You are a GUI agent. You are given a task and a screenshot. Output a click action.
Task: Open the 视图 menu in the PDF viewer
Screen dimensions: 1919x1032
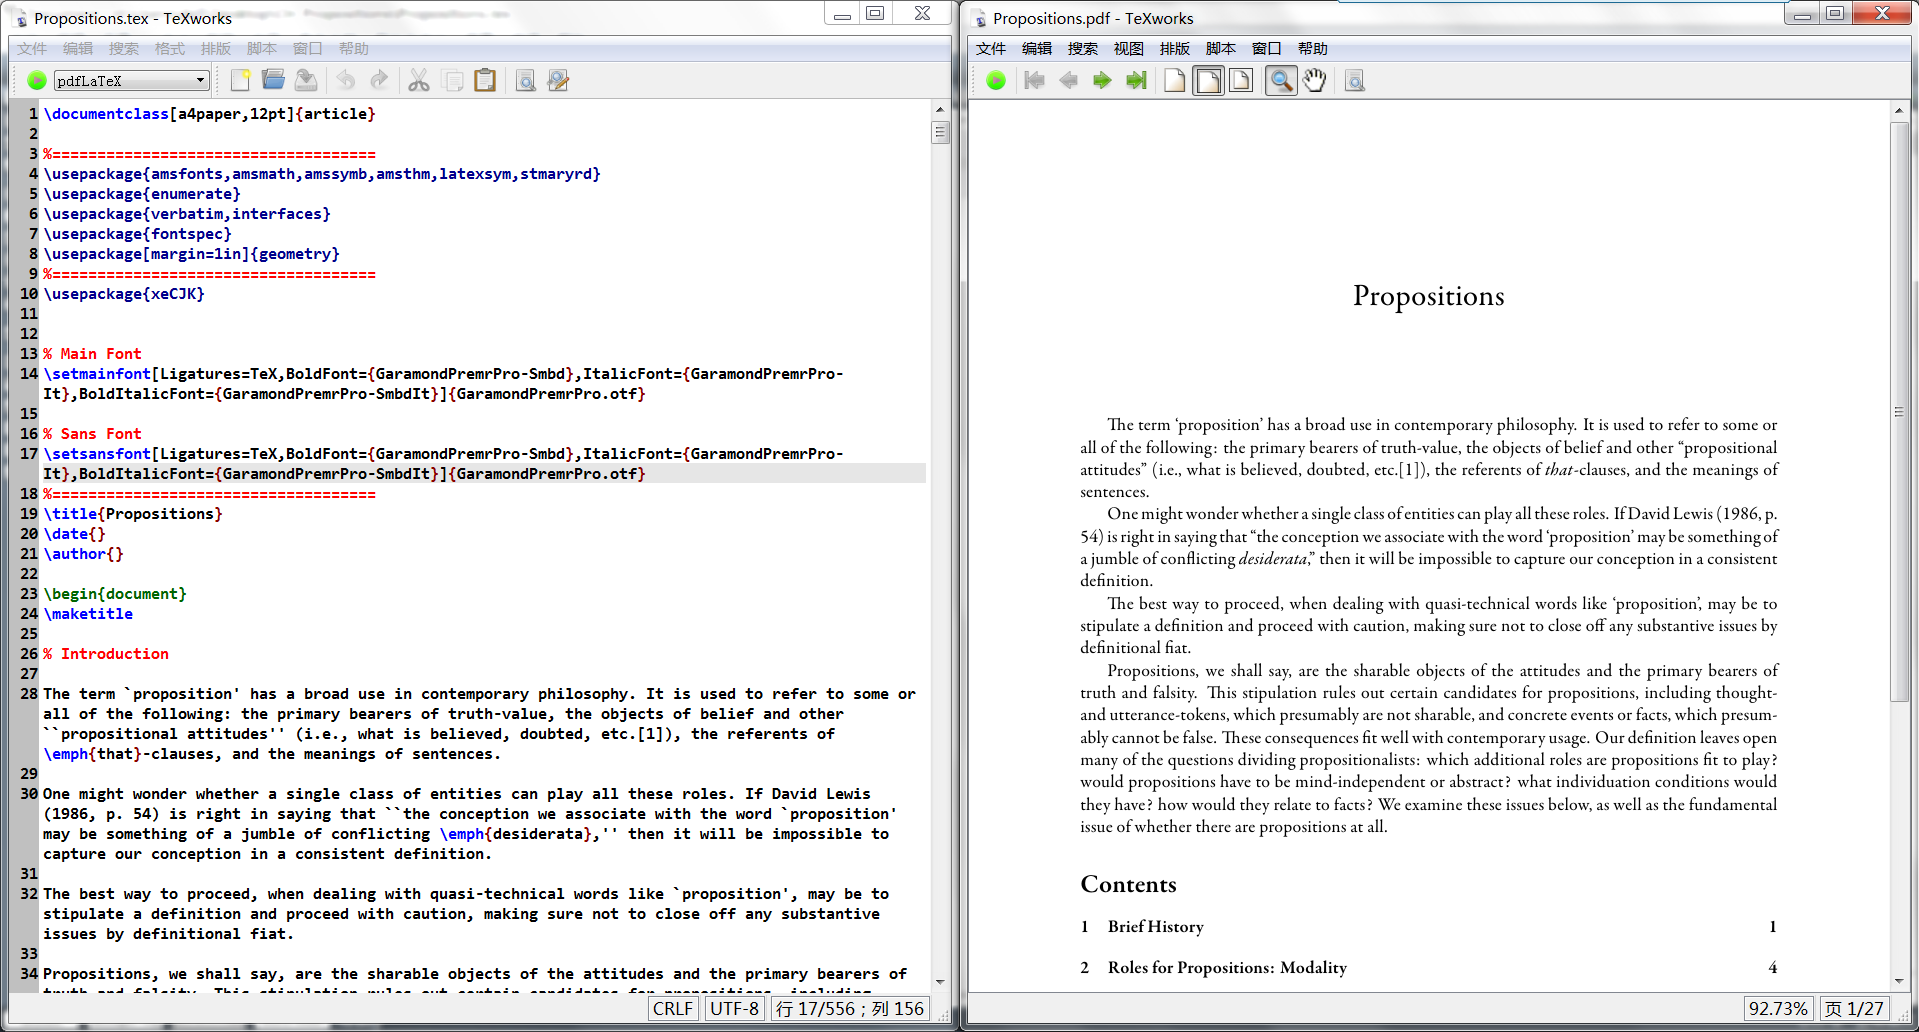coord(1127,47)
